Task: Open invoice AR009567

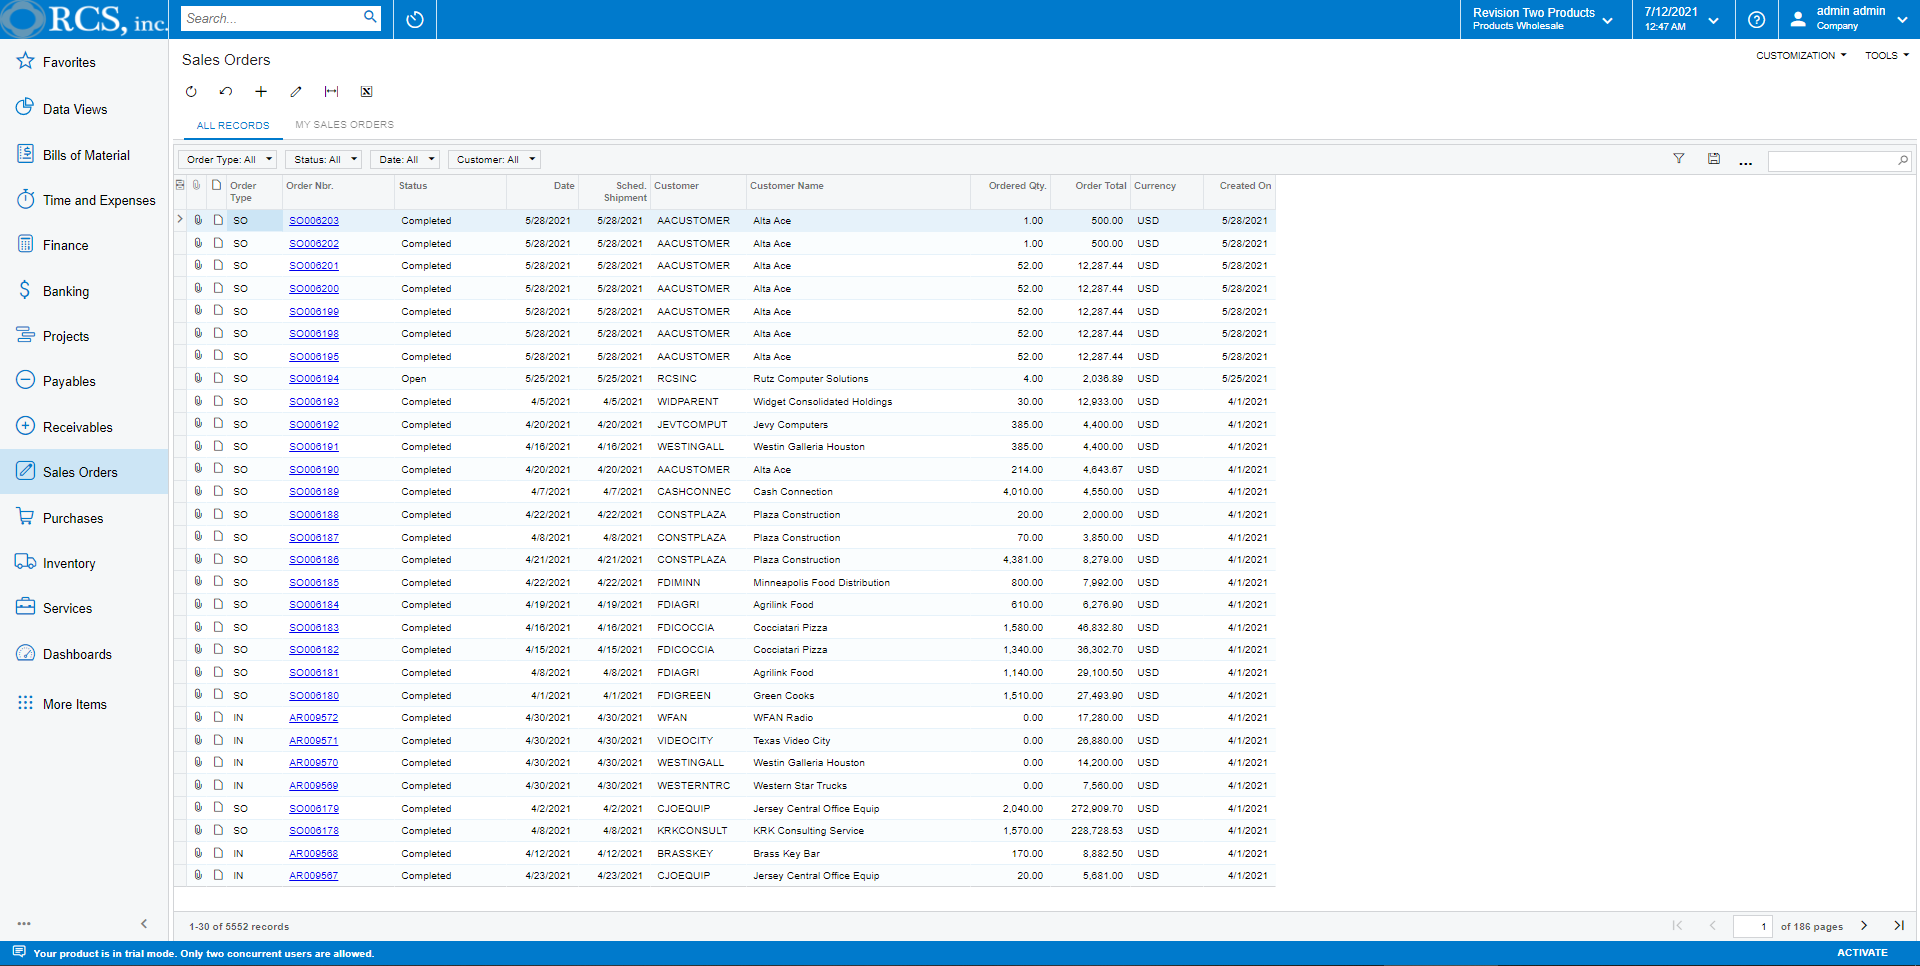Action: point(314,876)
